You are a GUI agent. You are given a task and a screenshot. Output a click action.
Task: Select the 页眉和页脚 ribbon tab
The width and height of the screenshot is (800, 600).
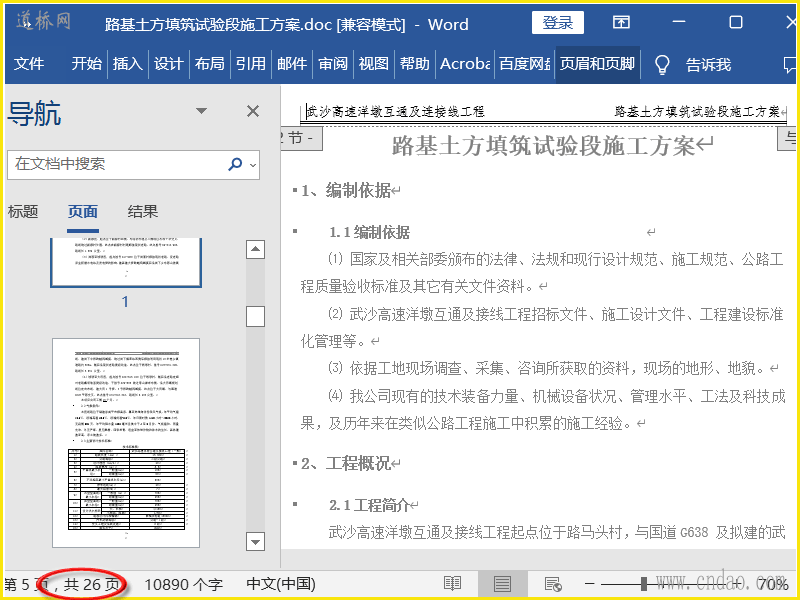[597, 64]
